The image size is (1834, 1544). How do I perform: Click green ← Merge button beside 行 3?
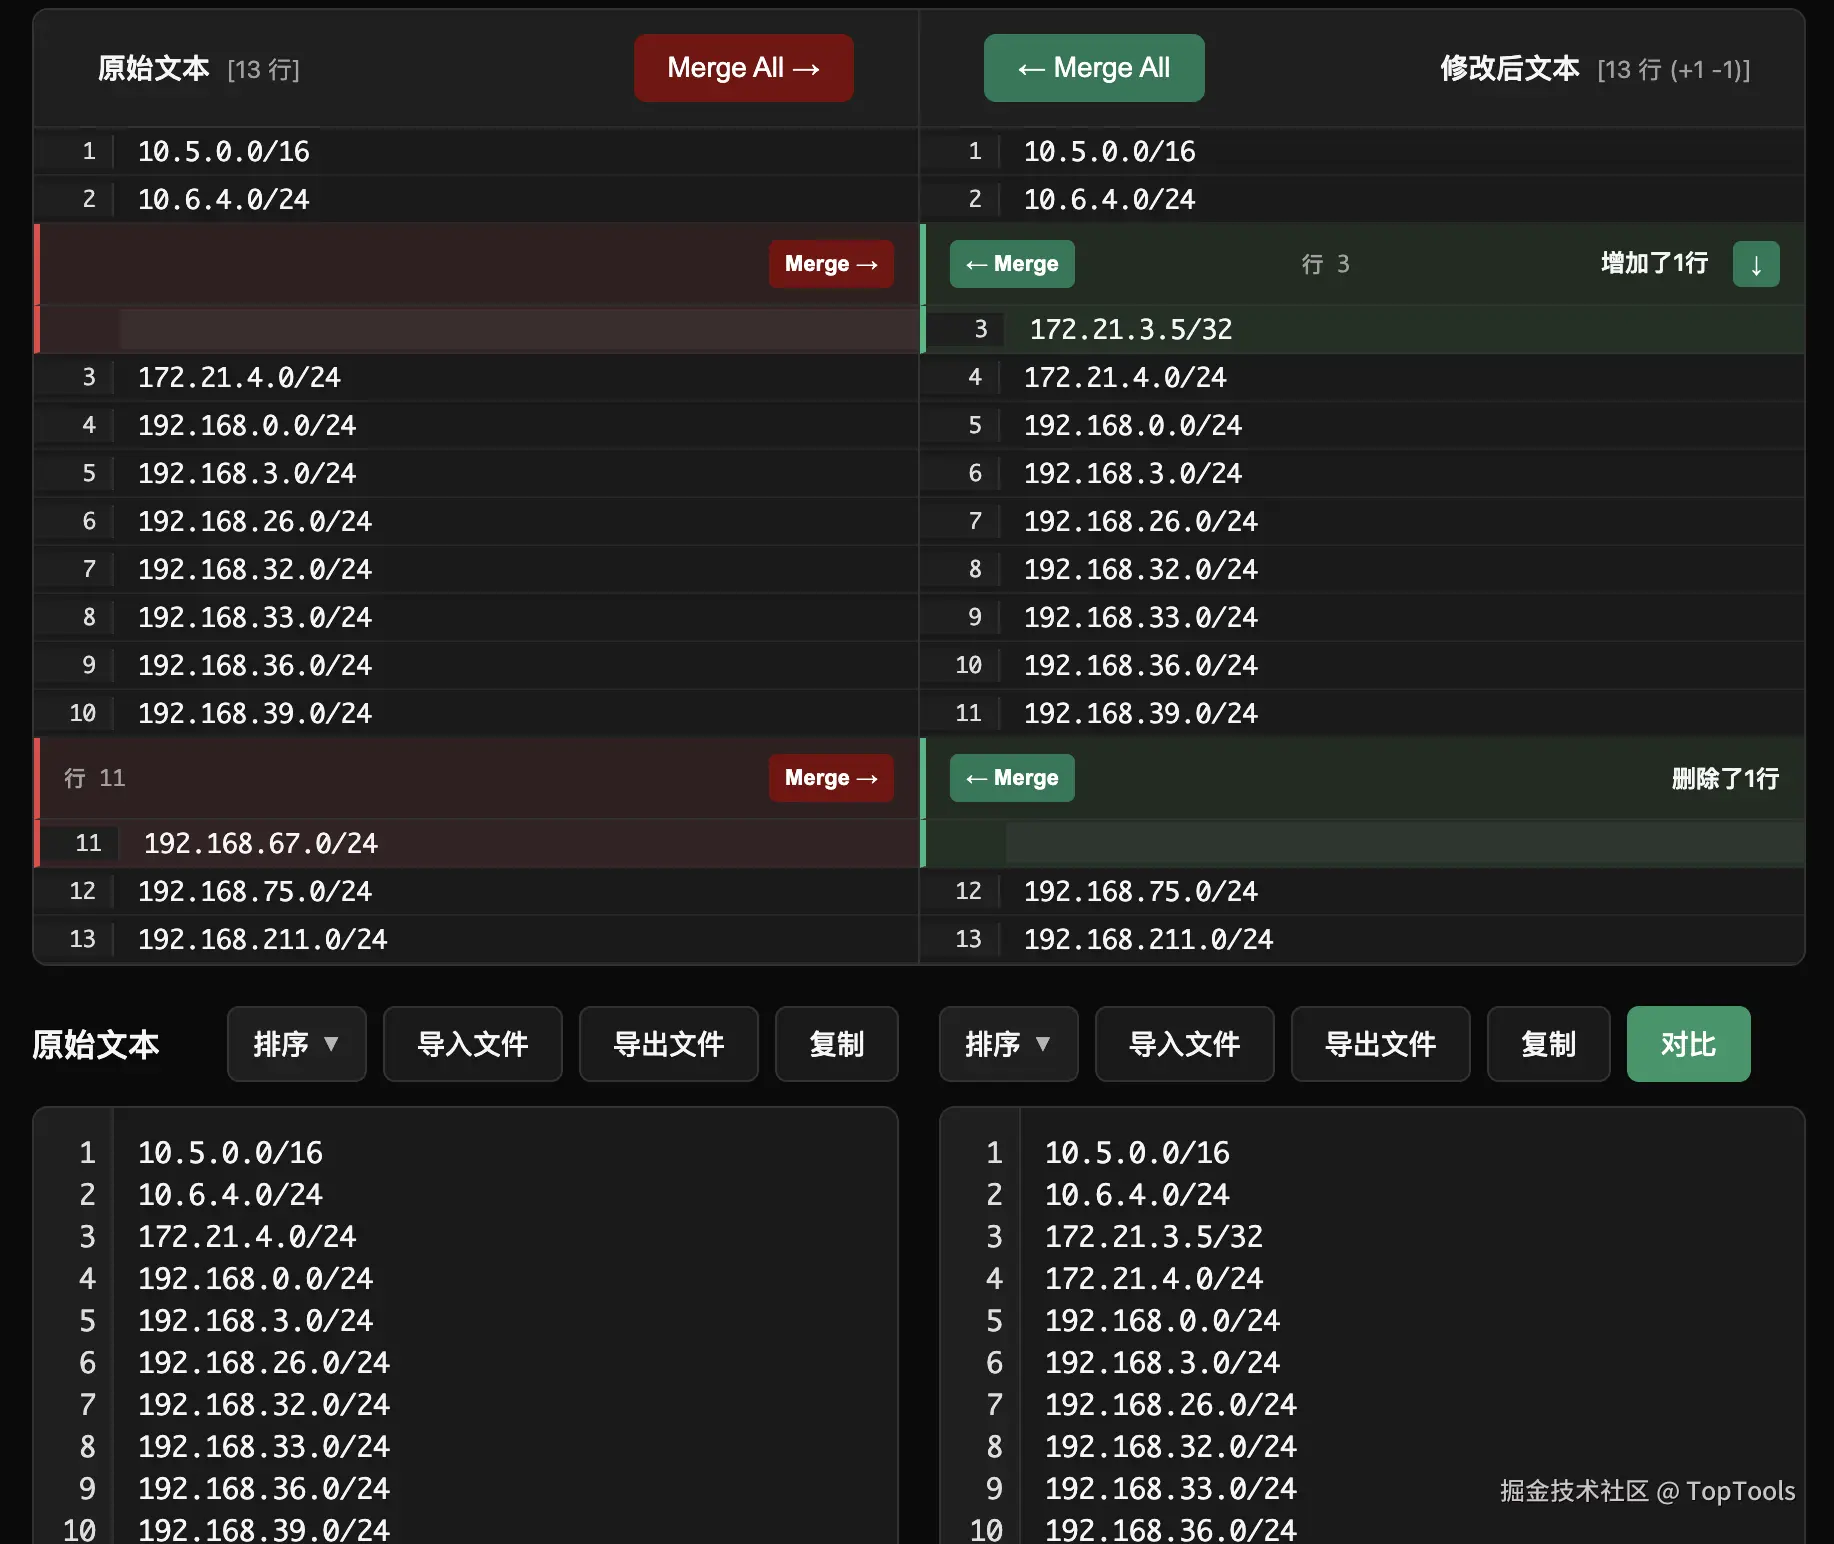1012,264
